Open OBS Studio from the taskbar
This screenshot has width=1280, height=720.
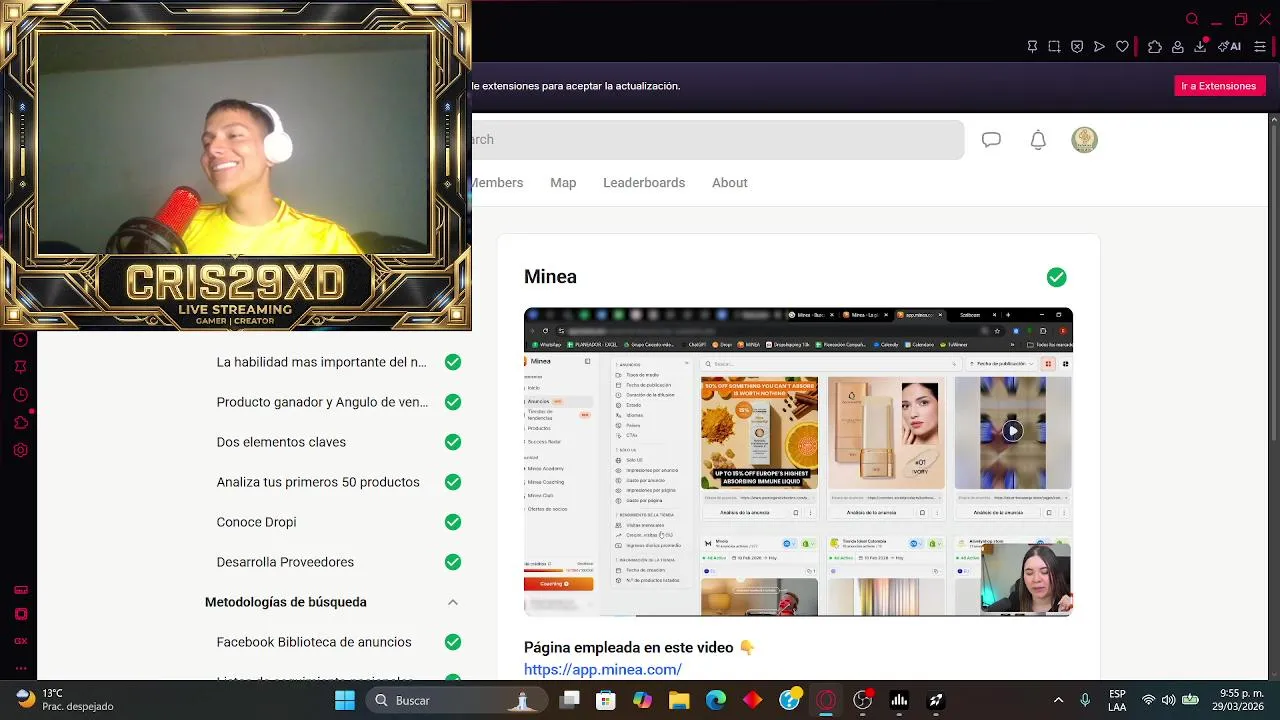(863, 700)
